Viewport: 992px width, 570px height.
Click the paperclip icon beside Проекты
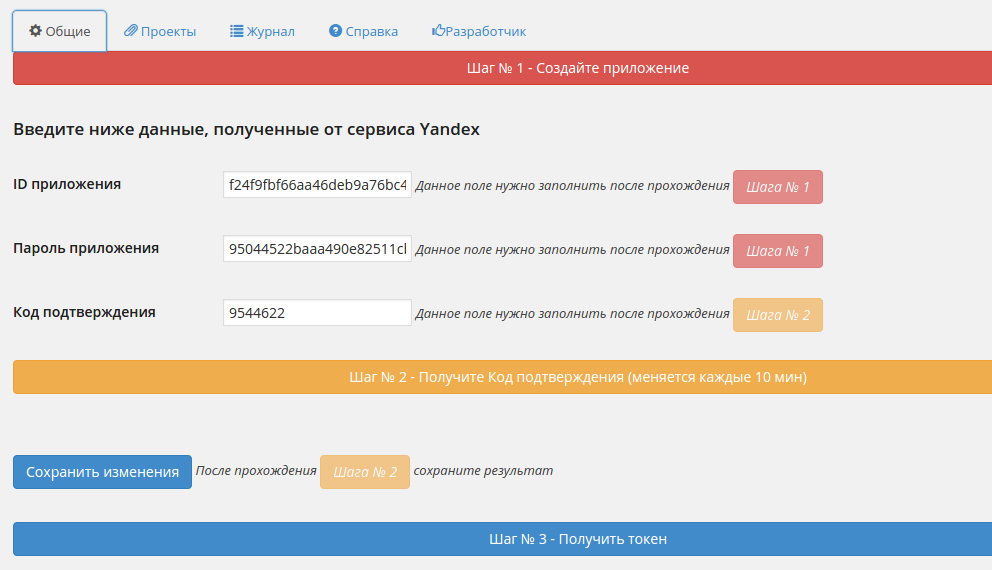[x=130, y=31]
